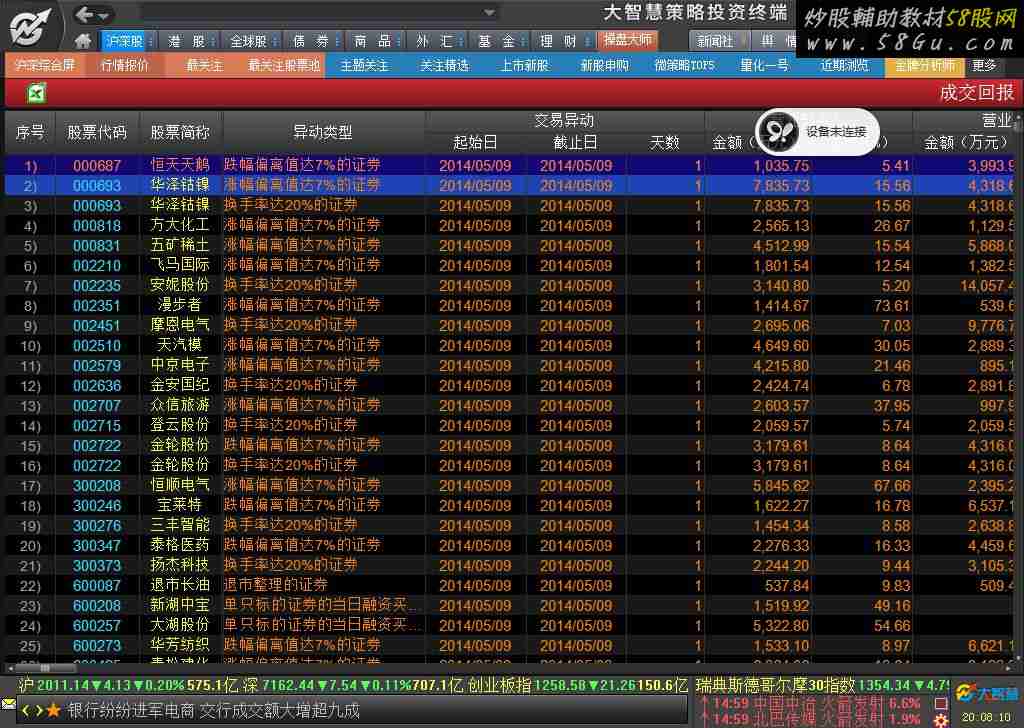Viewport: 1024px width, 728px height.
Task: Switch to the 金牌分析师 tab
Action: (925, 66)
